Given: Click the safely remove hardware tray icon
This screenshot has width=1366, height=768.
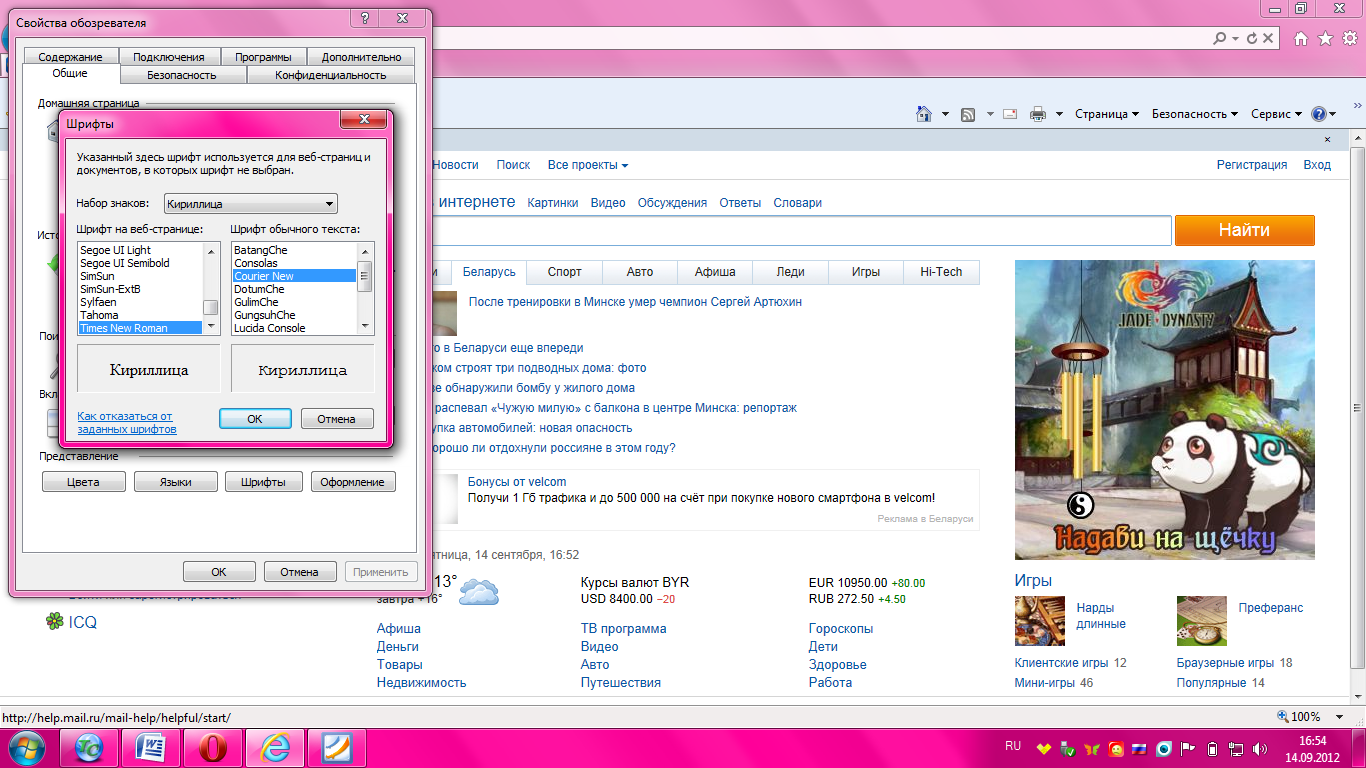Looking at the screenshot, I should pos(1068,748).
